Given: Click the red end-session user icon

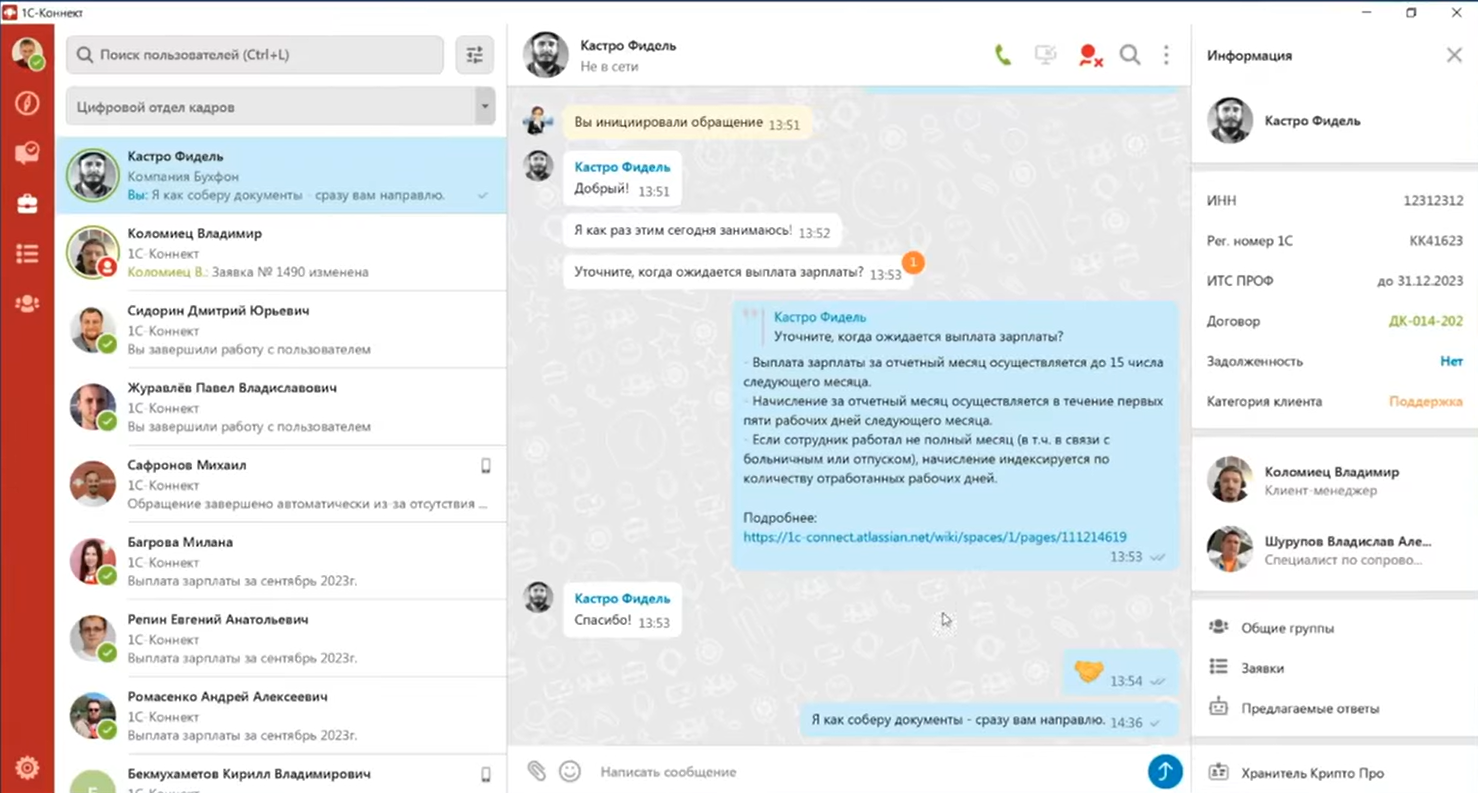Looking at the screenshot, I should (1089, 56).
